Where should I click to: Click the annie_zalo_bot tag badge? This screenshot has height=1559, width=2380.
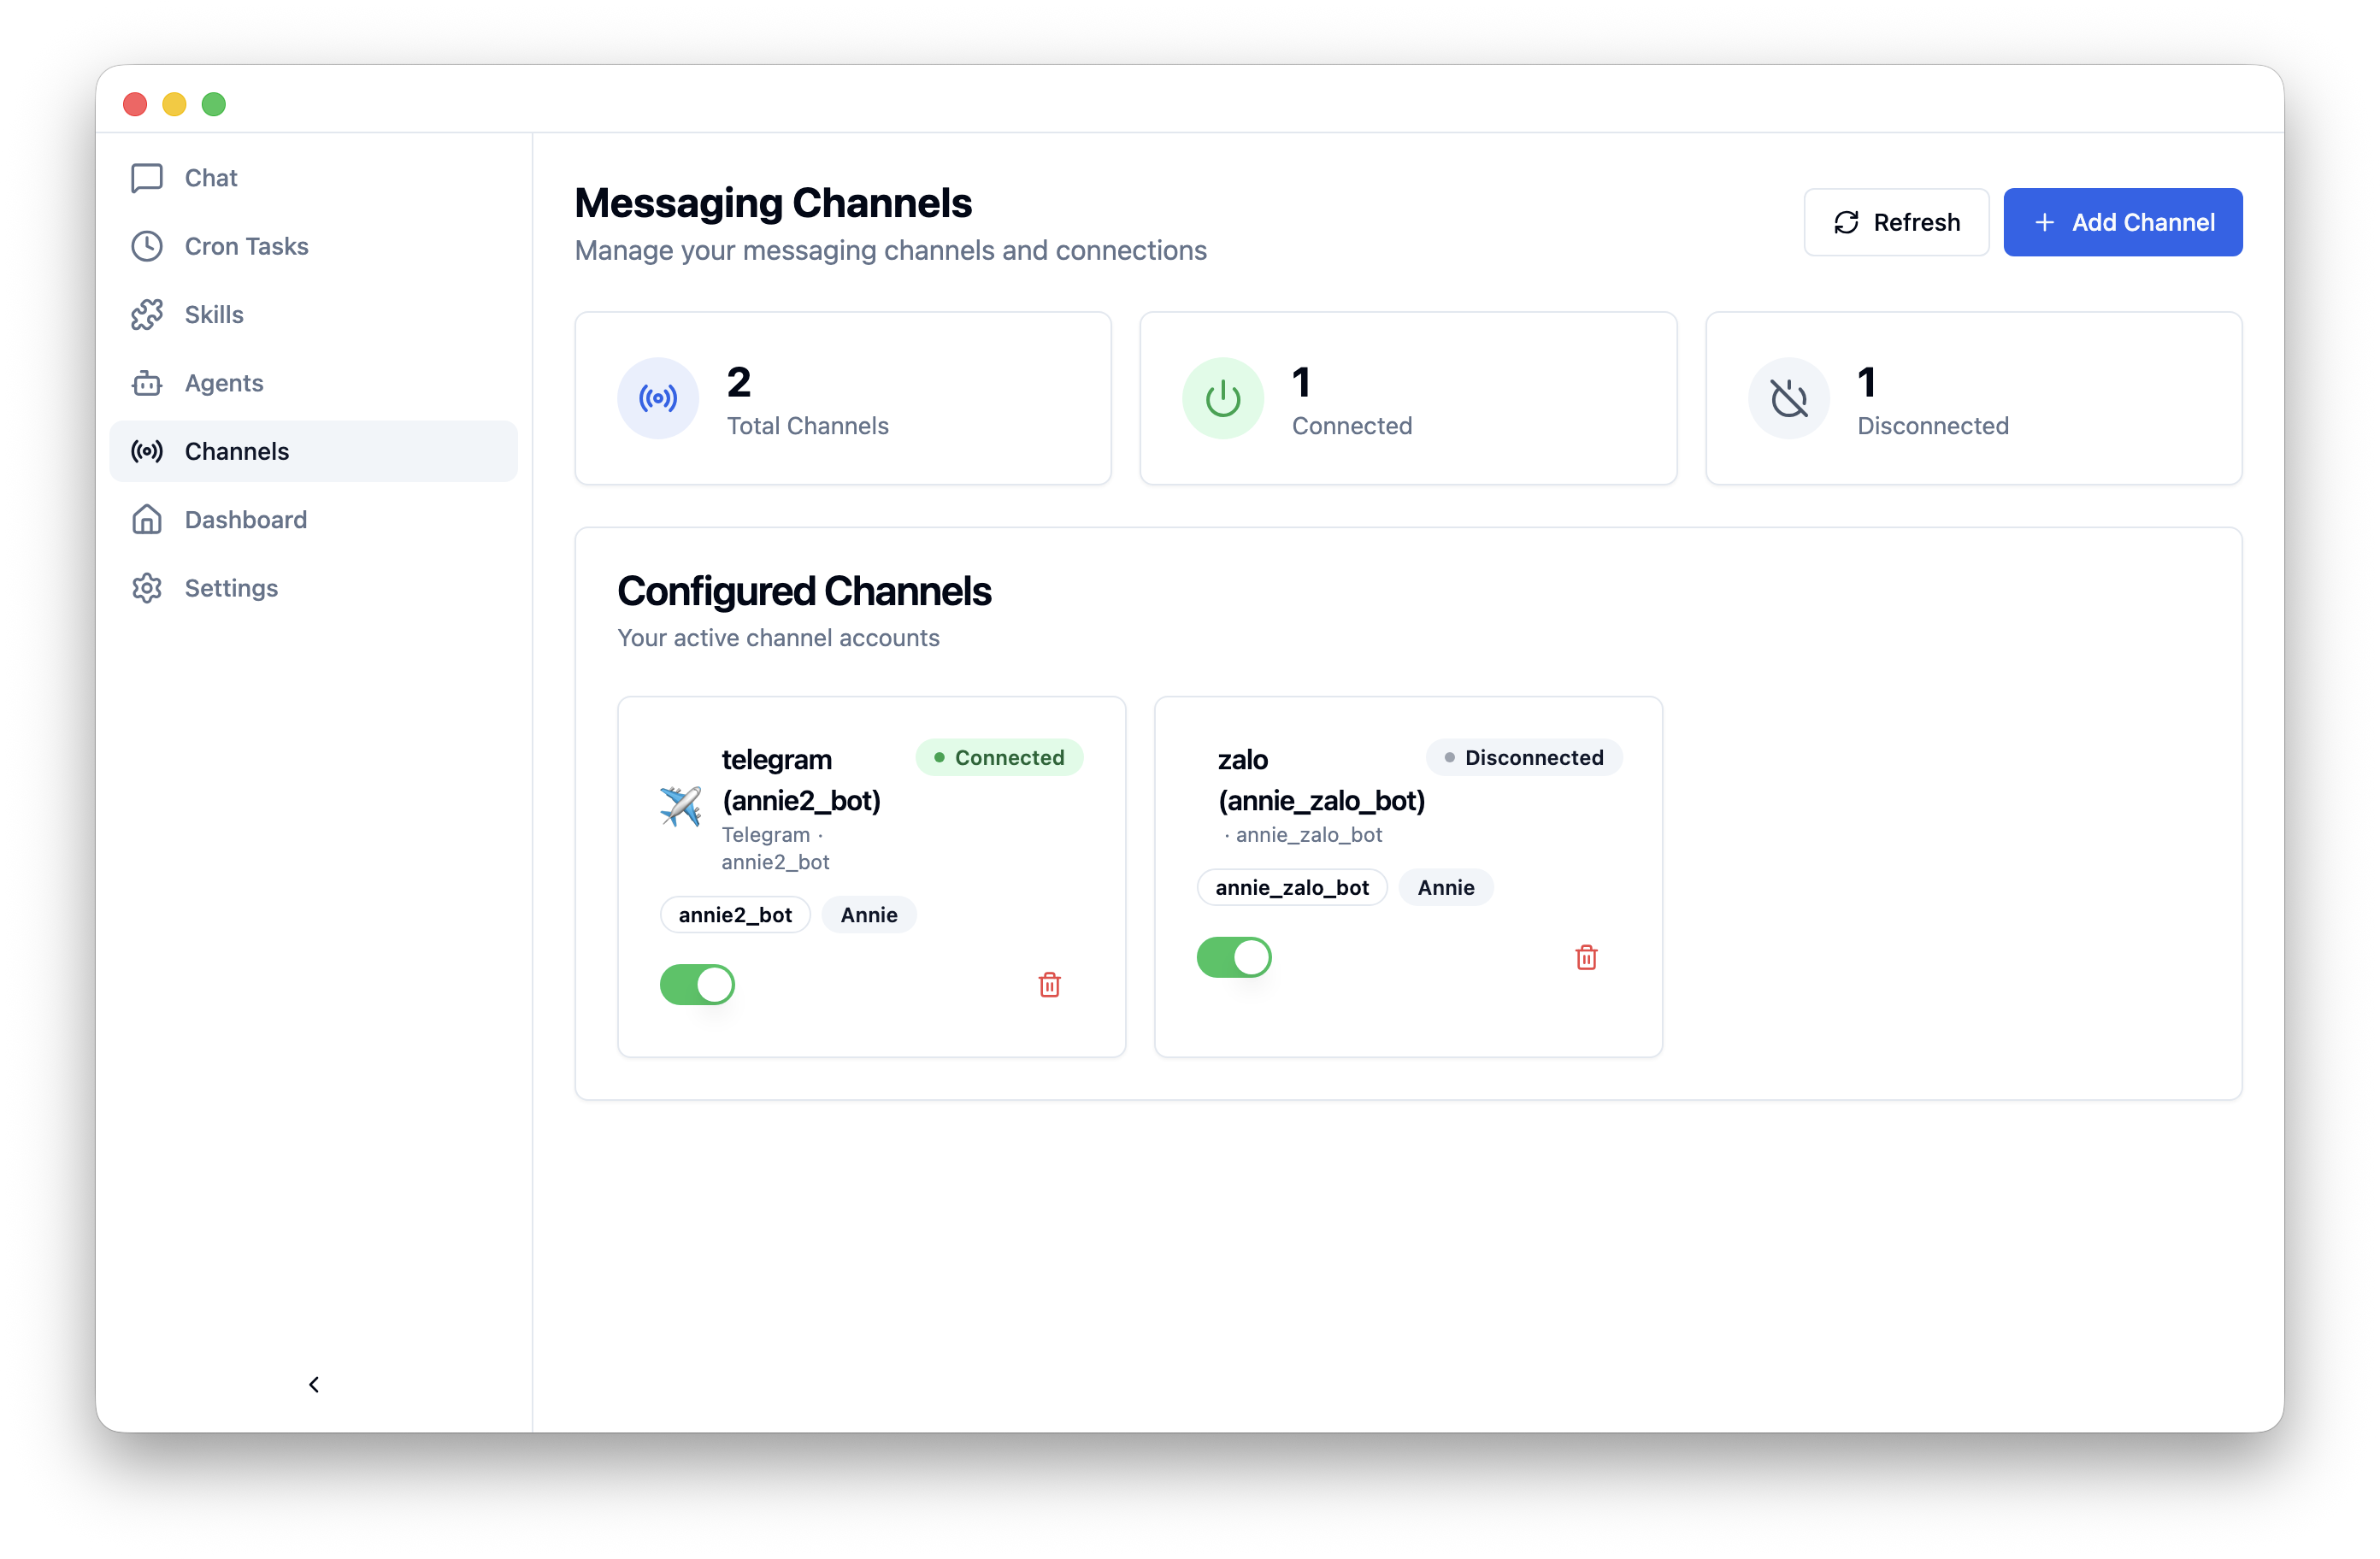[1291, 888]
